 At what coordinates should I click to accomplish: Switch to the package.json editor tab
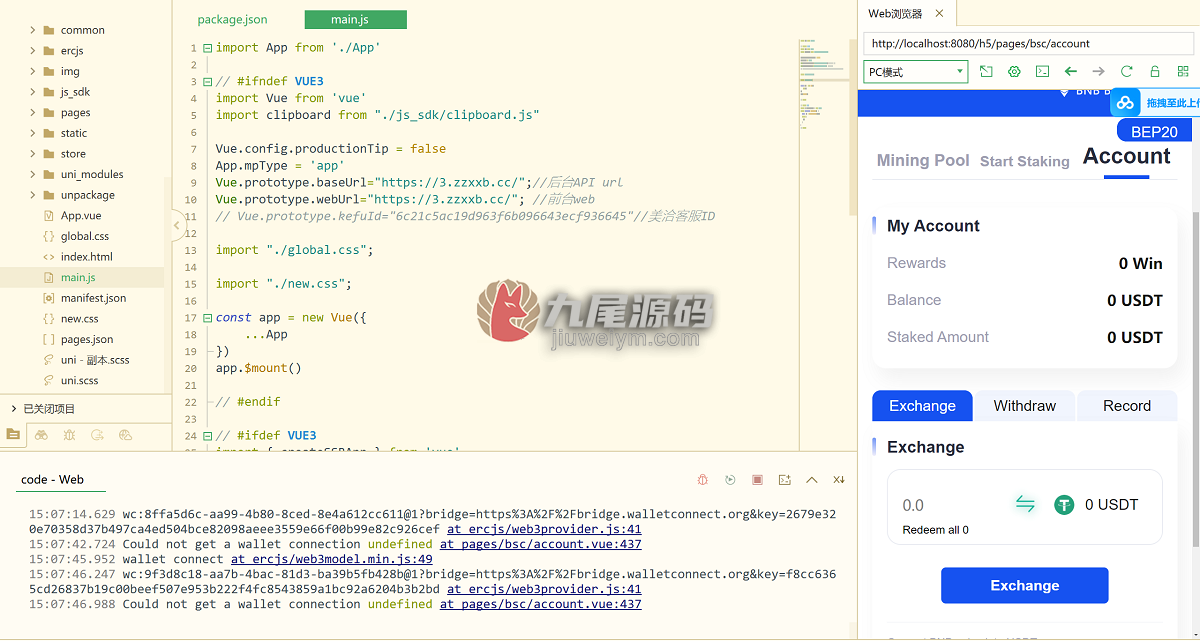click(231, 20)
